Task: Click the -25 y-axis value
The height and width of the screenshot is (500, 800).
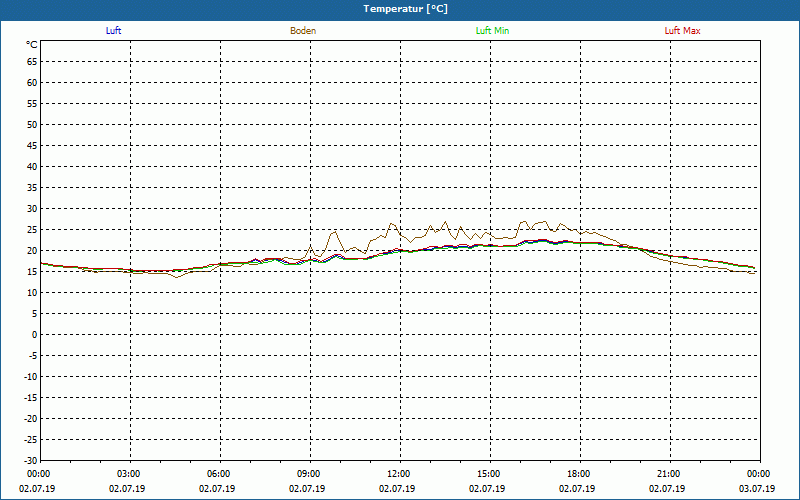Action: (31, 439)
